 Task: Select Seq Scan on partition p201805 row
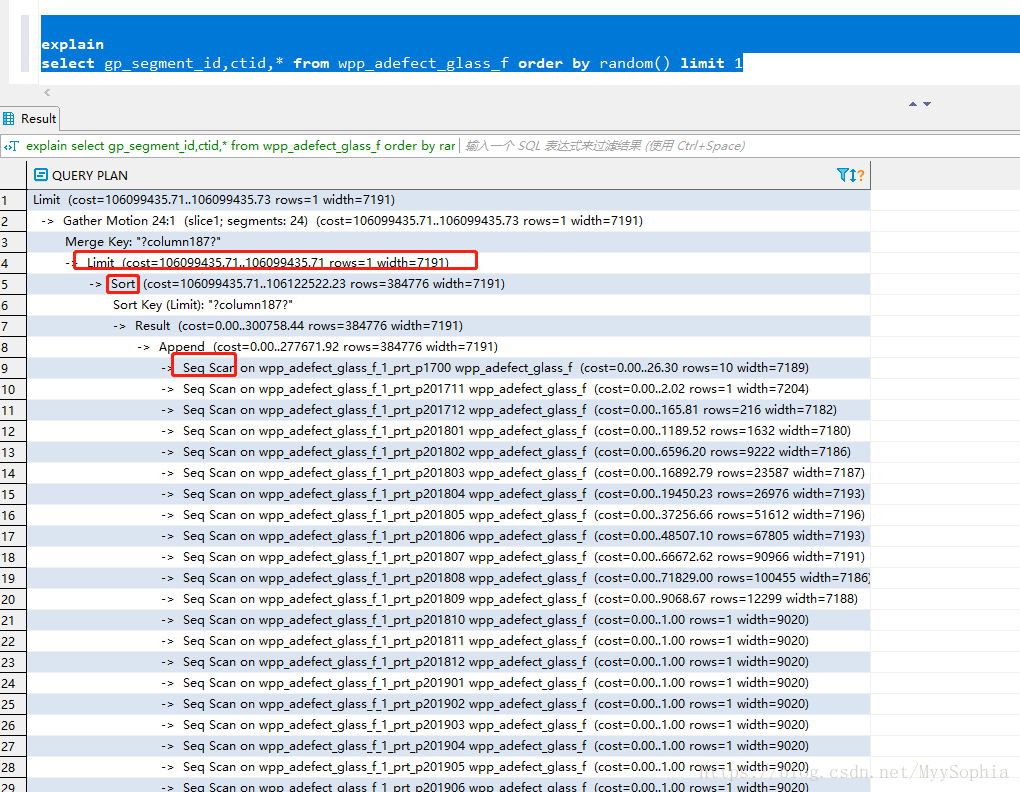pos(448,515)
